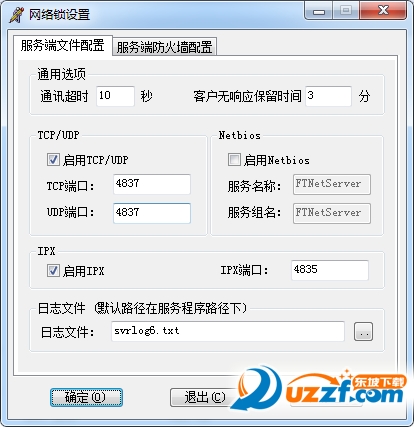Viewport: 414px width, 427px height.
Task: Click the IPX端口 input field
Action: tap(330, 270)
